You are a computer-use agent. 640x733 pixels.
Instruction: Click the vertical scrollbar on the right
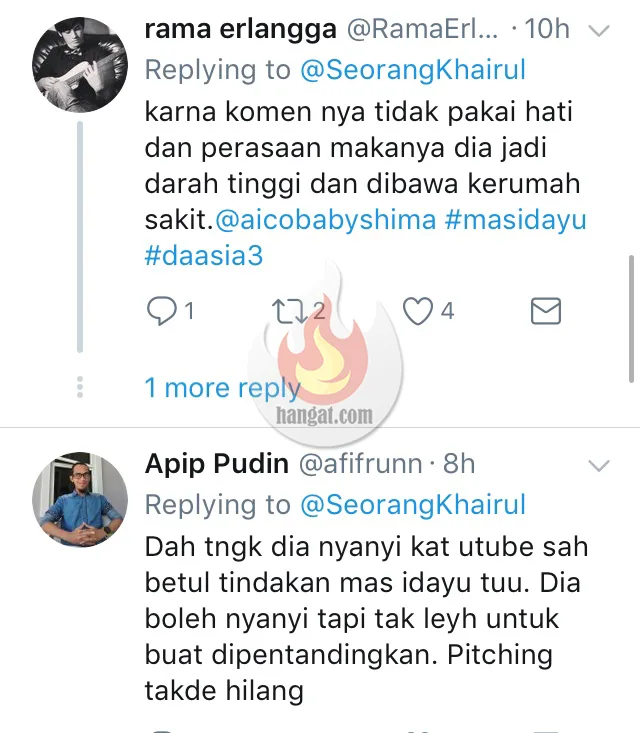coord(632,319)
